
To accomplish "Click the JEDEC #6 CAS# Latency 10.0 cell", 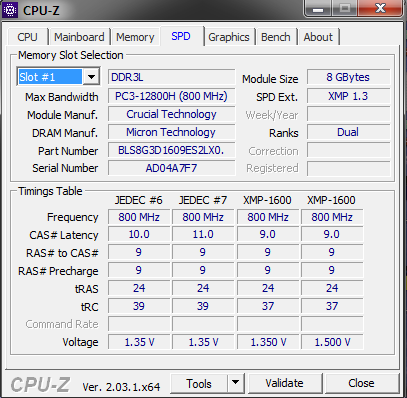I will click(139, 234).
